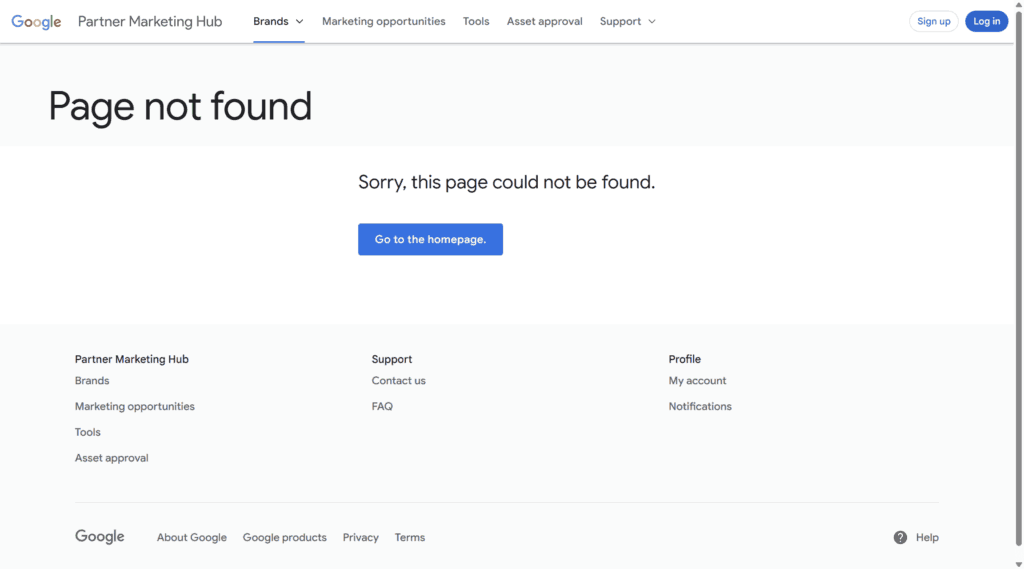Open the FAQ link
Image resolution: width=1024 pixels, height=569 pixels.
tap(382, 406)
